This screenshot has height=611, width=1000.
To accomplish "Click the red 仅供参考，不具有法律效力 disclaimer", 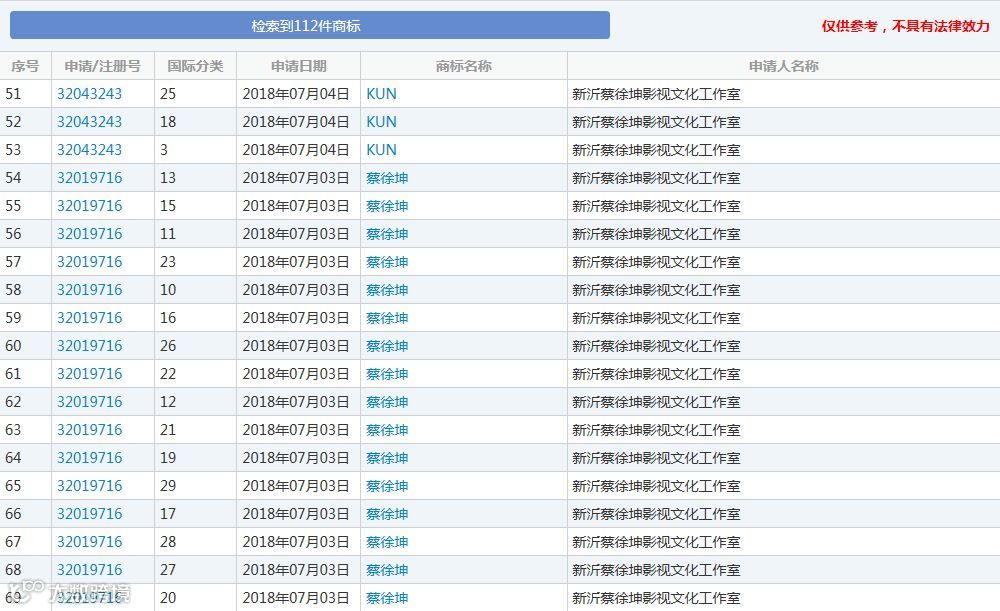I will 906,26.
